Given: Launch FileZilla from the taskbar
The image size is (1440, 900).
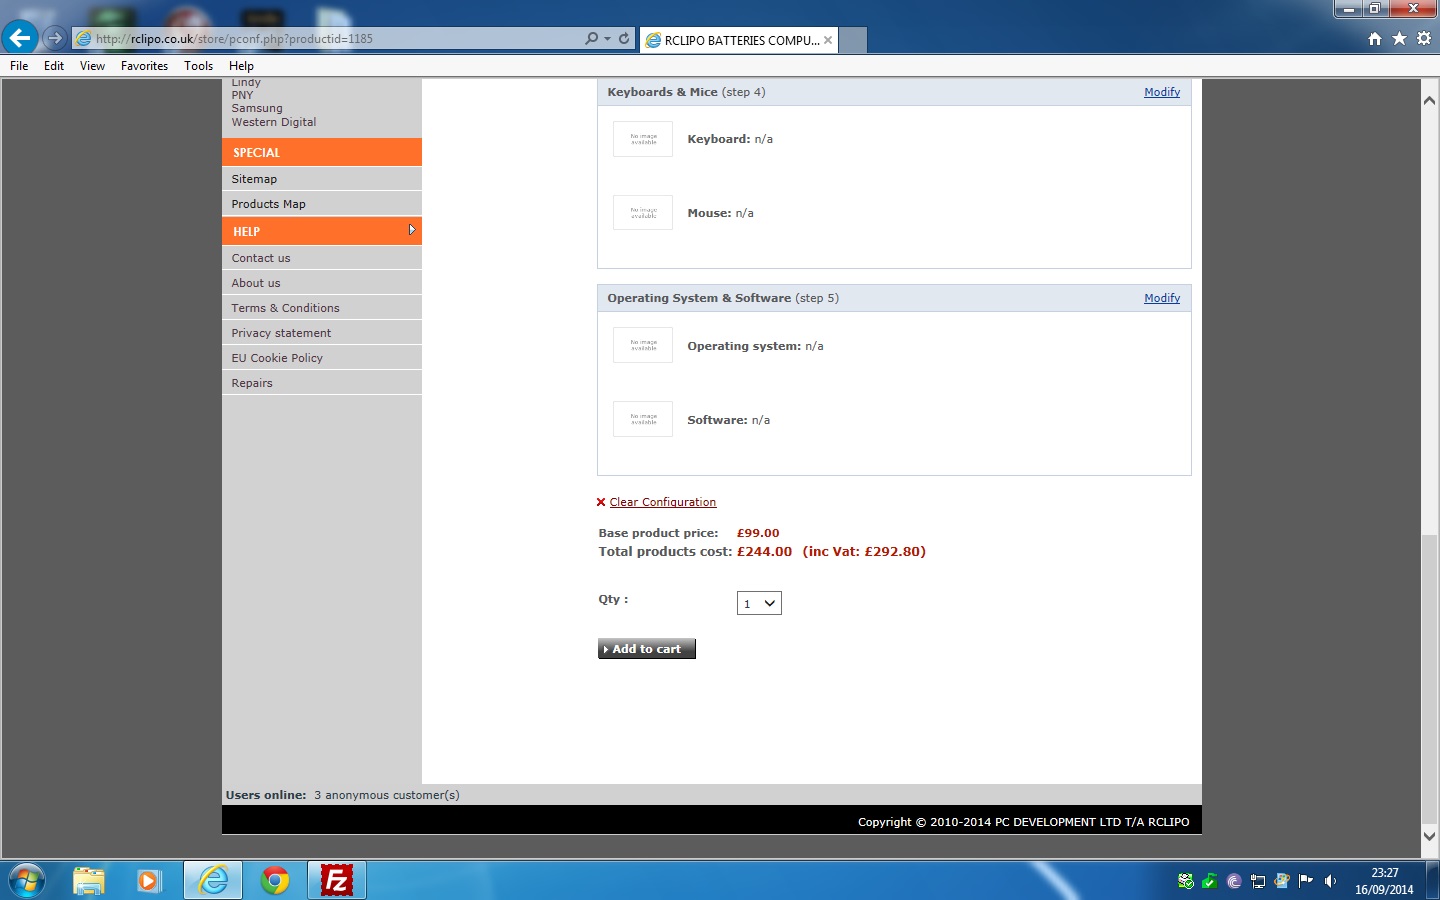Looking at the screenshot, I should [336, 880].
